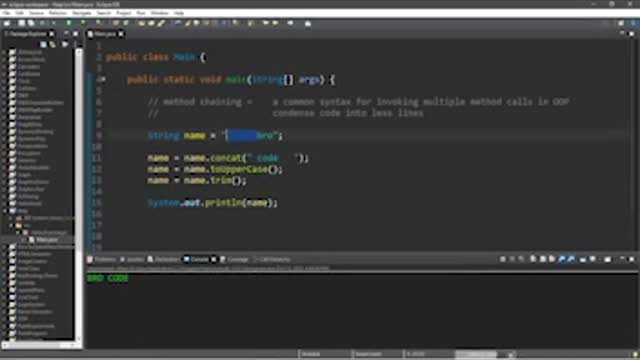Click the status bar progress indicator
The image size is (640, 360).
476,354
